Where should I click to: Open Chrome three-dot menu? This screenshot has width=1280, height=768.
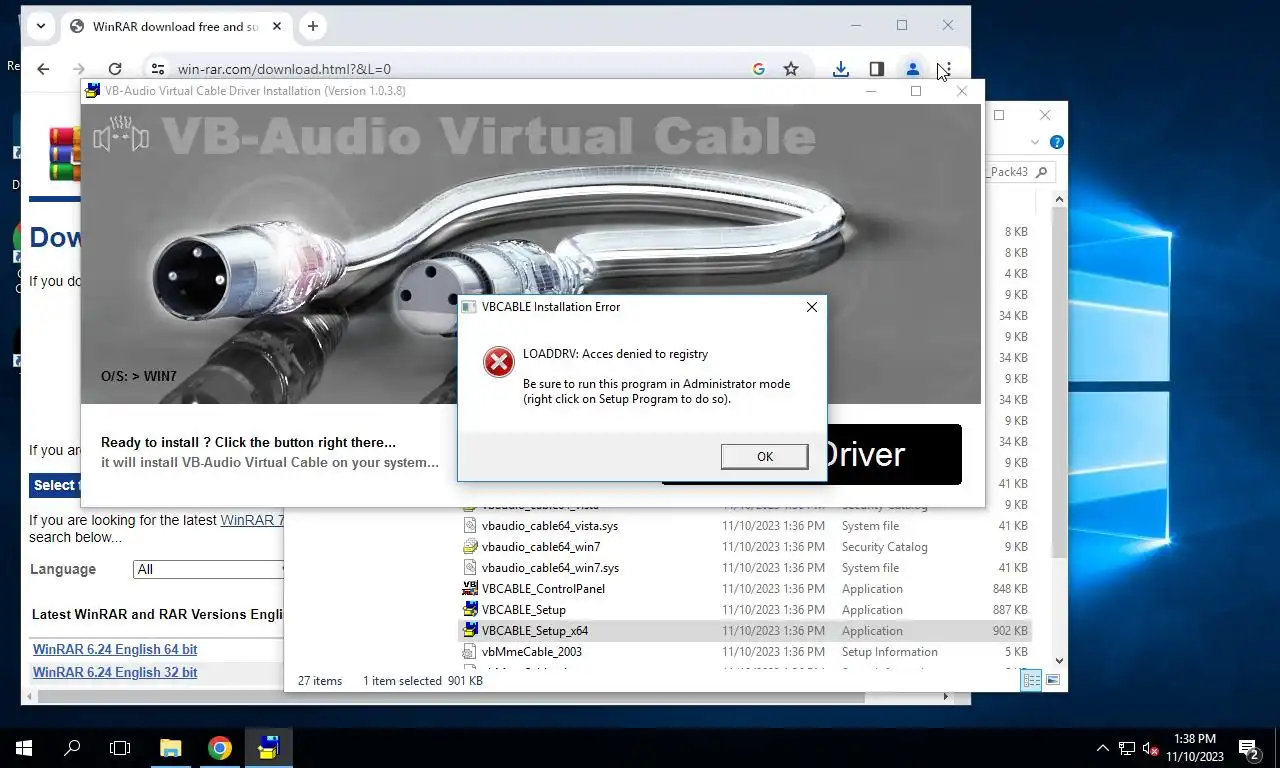[x=947, y=69]
